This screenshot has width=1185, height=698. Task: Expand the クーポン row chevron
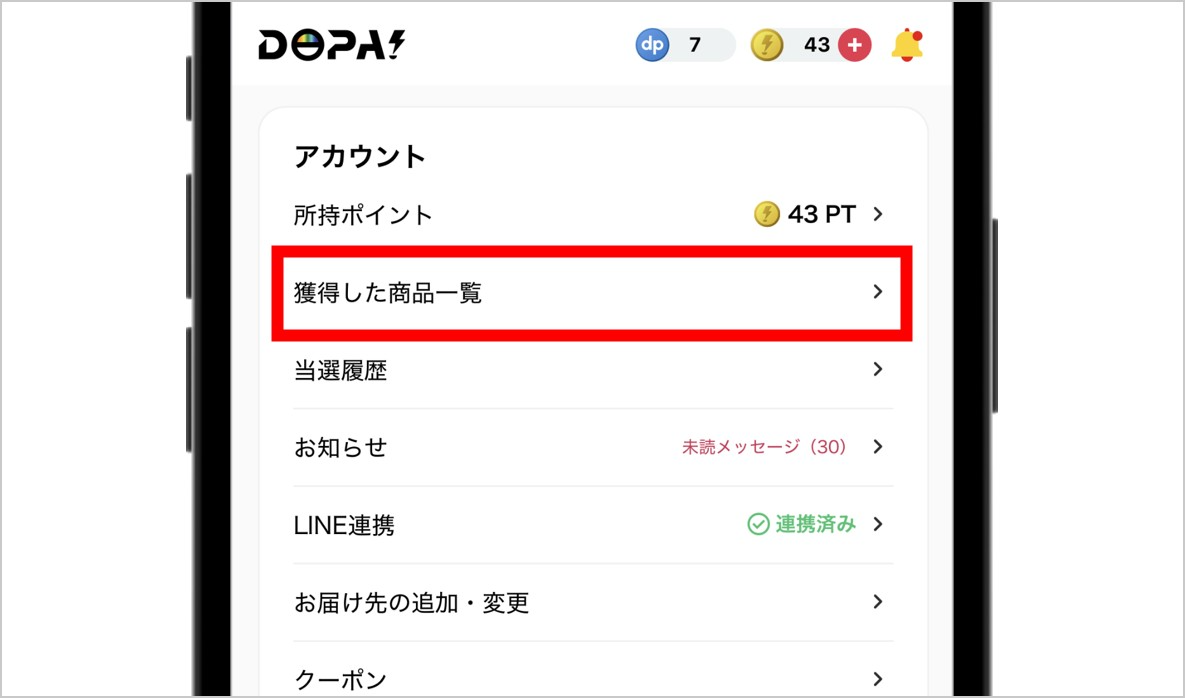(x=878, y=678)
